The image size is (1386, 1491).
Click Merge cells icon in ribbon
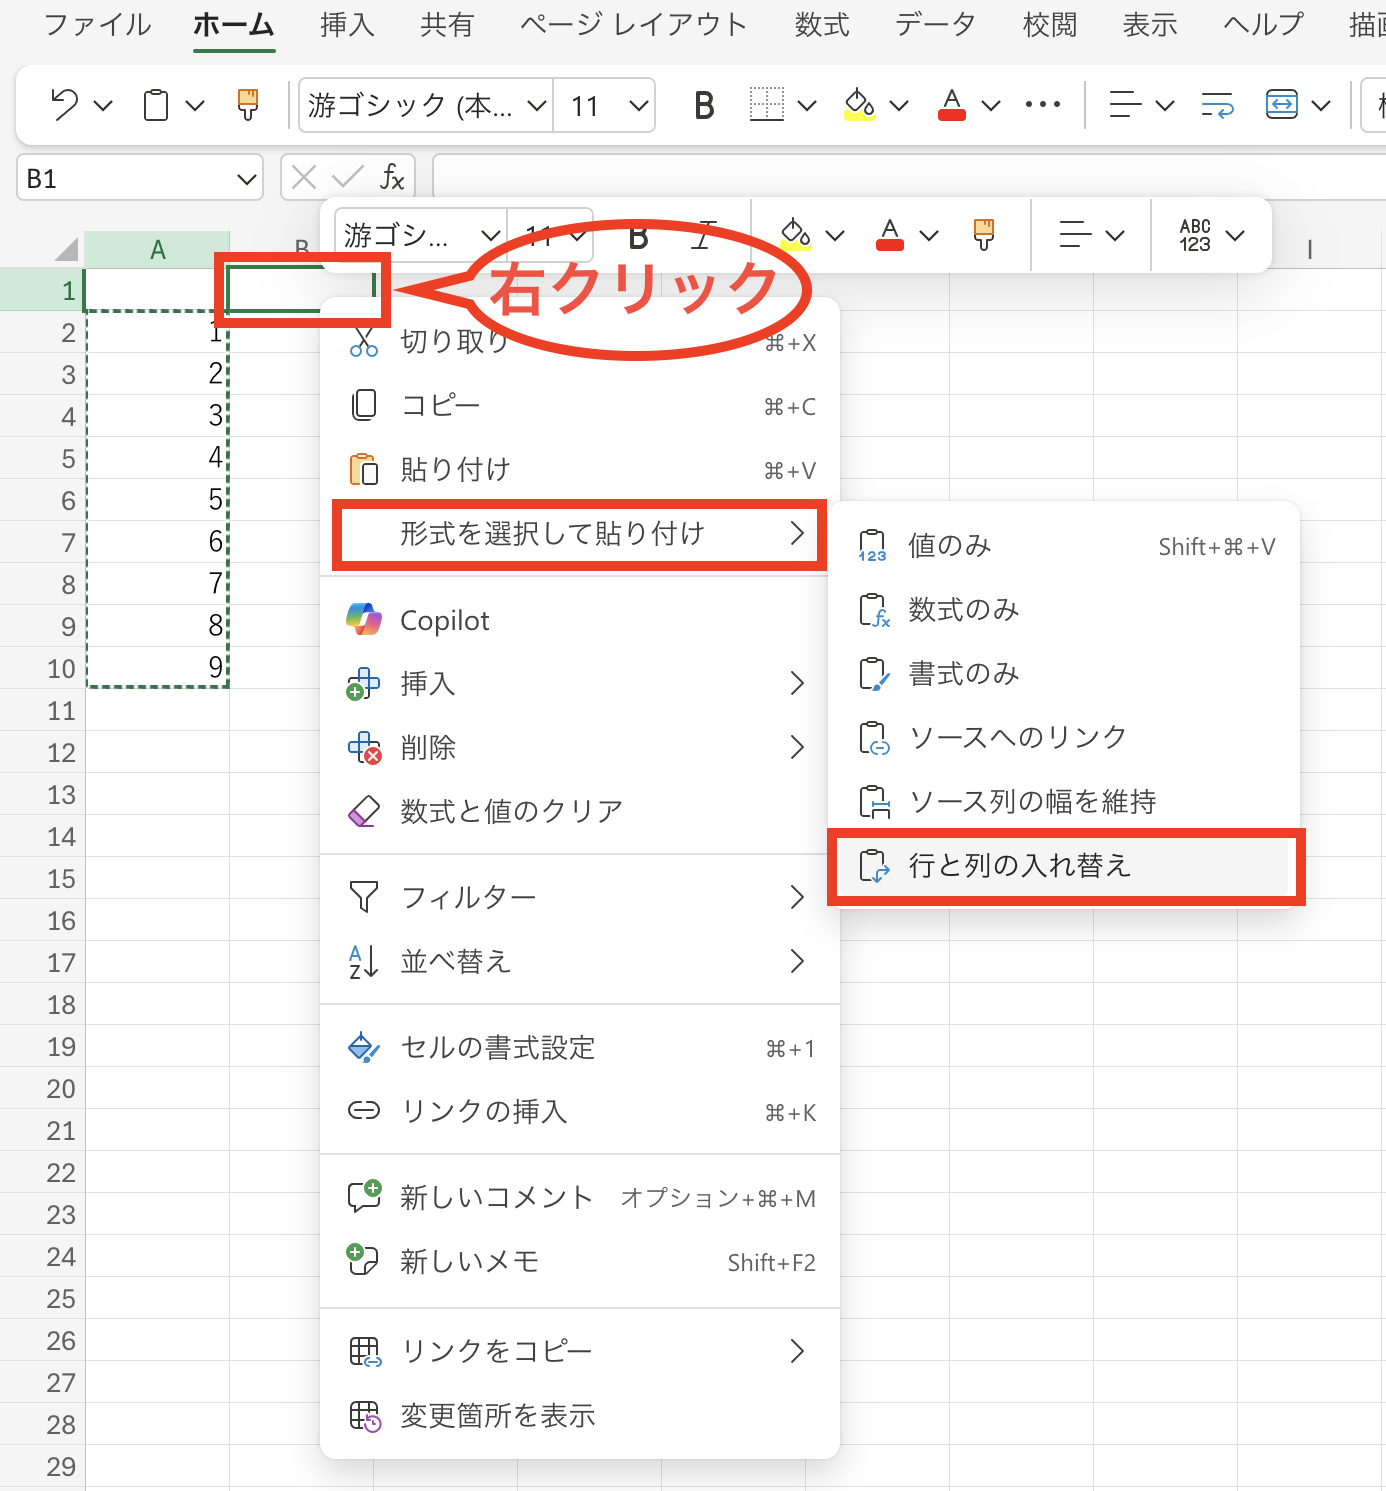click(1281, 105)
